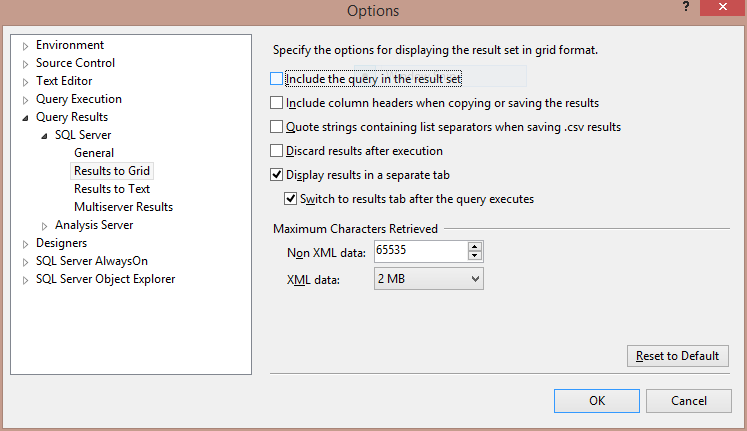This screenshot has width=747, height=431.
Task: Select Multiserver Results tree item
Action: point(123,207)
